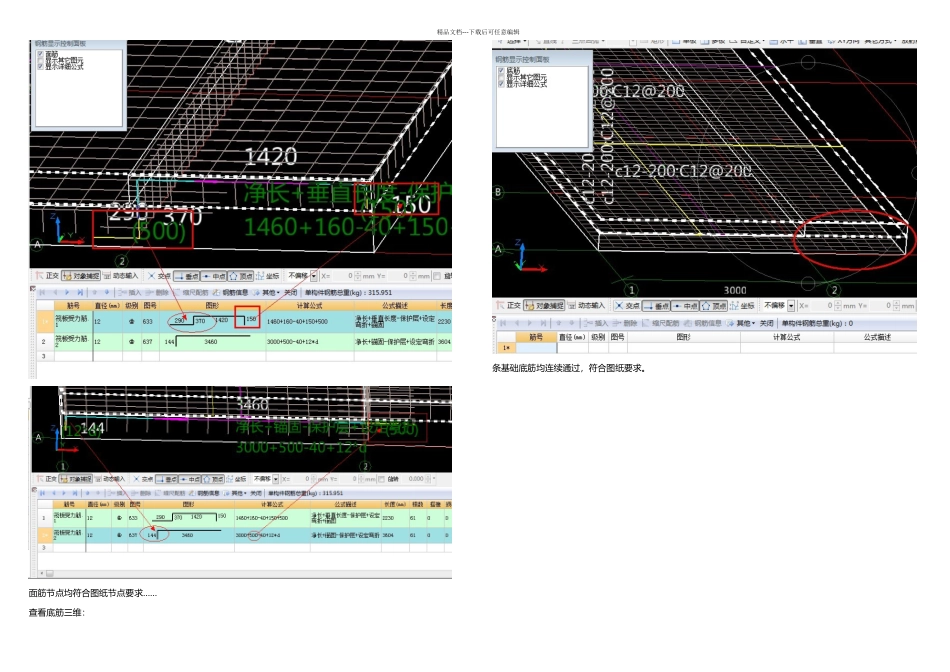
Task: Toggle 正交 ortho mode in top-left toolbar
Action: [47, 276]
